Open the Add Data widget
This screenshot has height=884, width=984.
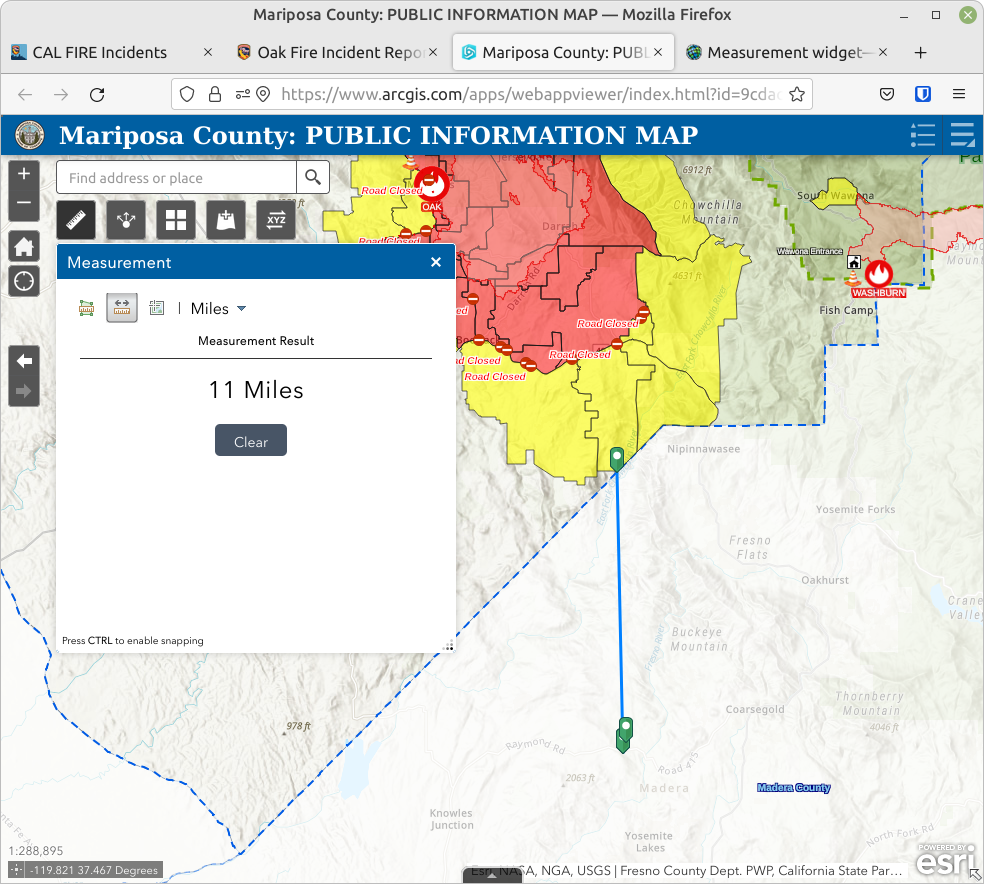(226, 220)
